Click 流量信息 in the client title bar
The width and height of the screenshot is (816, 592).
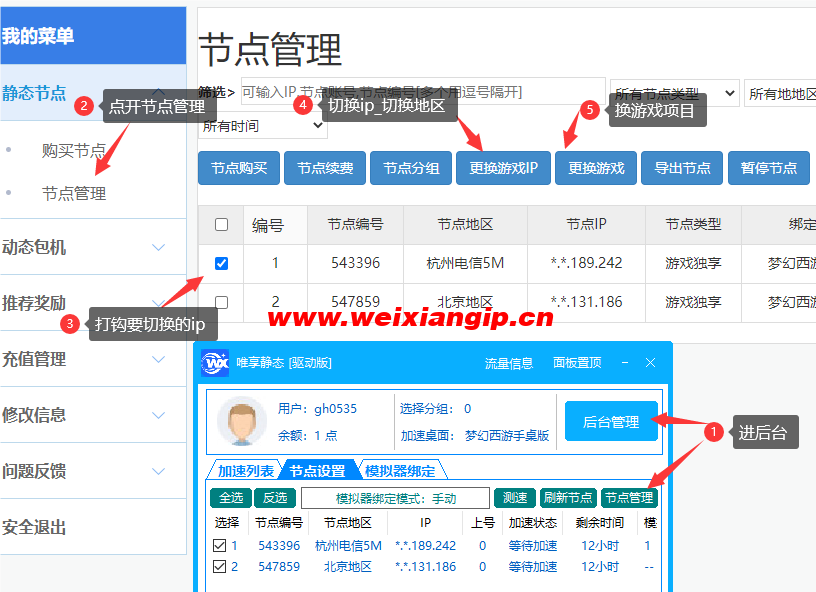(x=508, y=363)
